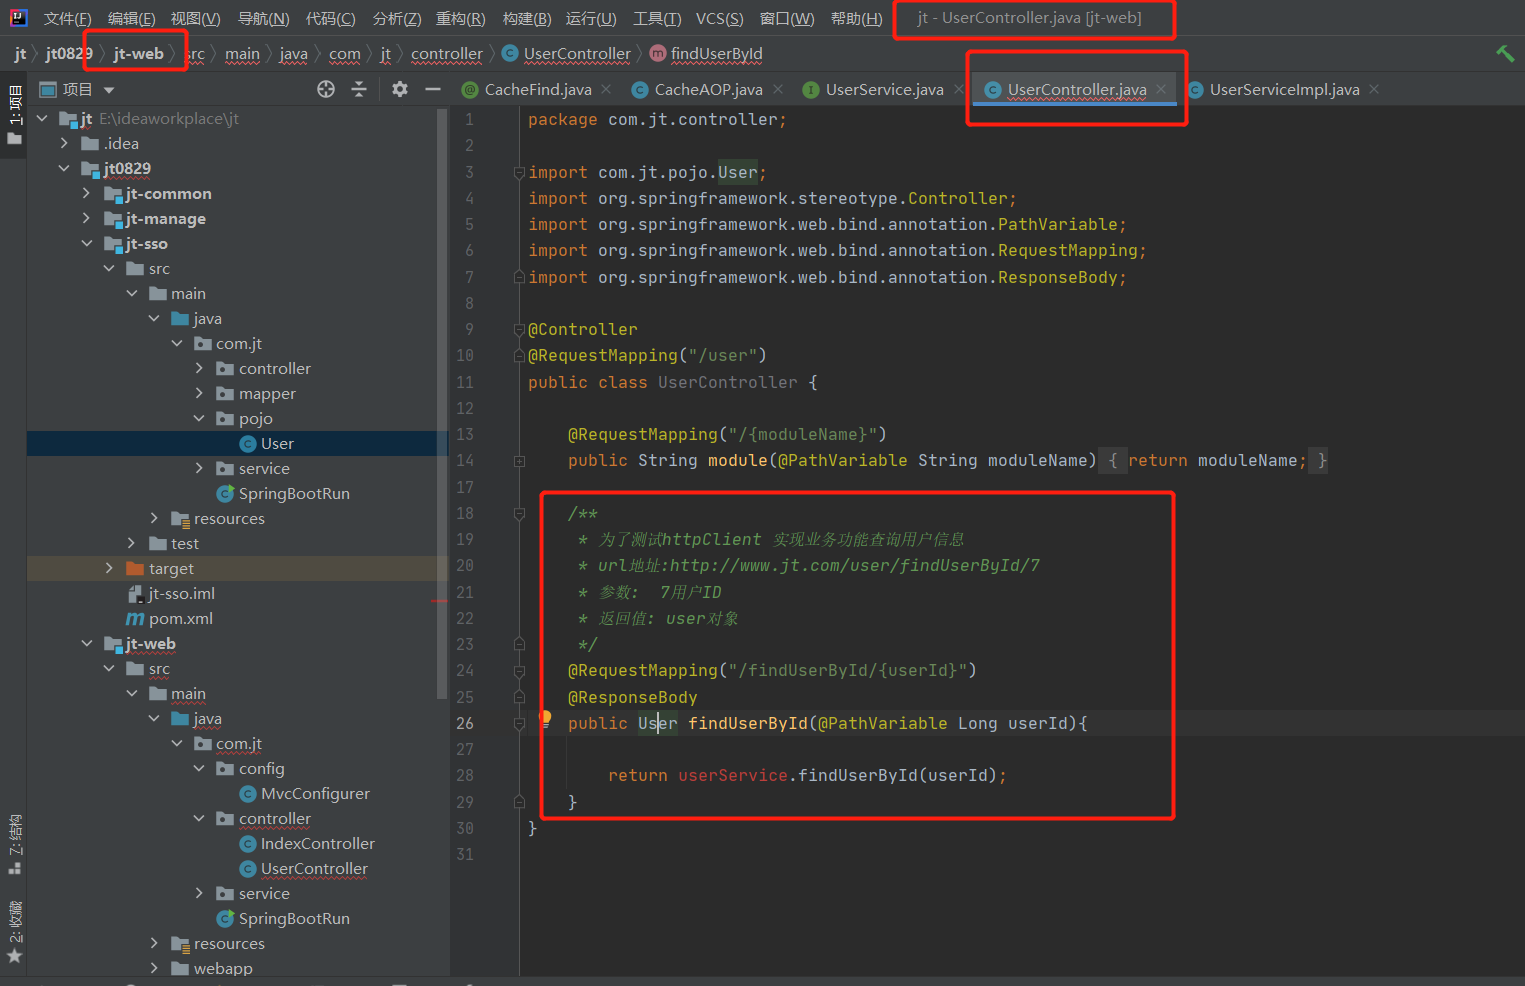Viewport: 1525px width, 986px height.
Task: Close the UserService.java tab
Action: pyautogui.click(x=958, y=89)
